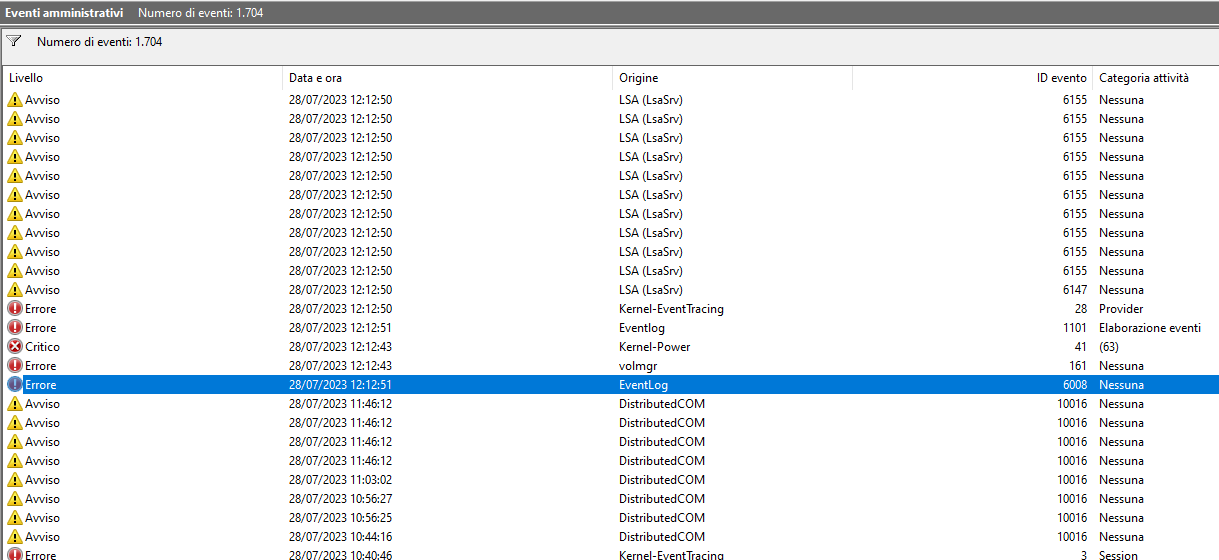Click EventLog source in the 6008 row
1219x560 pixels.
[x=643, y=385]
